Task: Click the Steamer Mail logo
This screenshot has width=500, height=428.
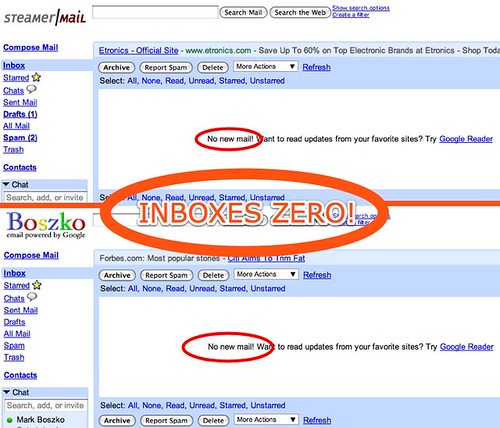Action: coord(45,17)
